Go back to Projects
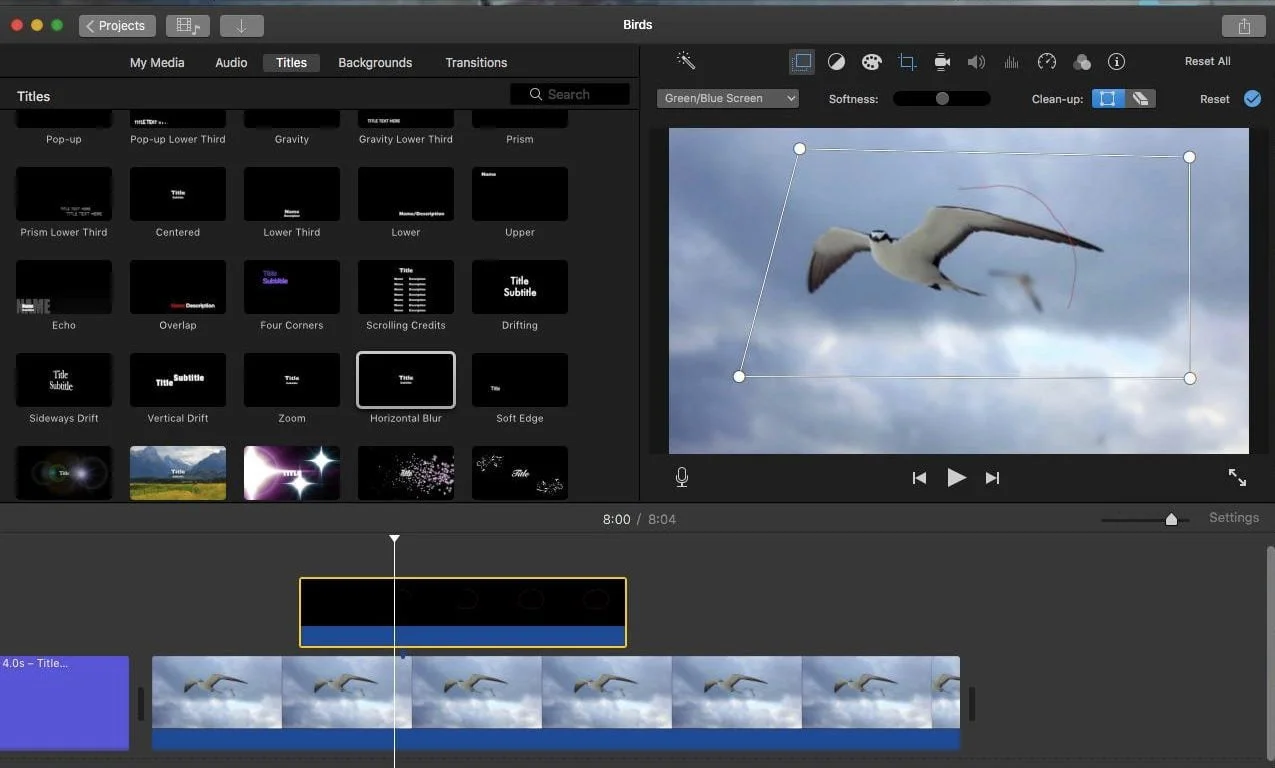The height and width of the screenshot is (768, 1275). point(117,26)
